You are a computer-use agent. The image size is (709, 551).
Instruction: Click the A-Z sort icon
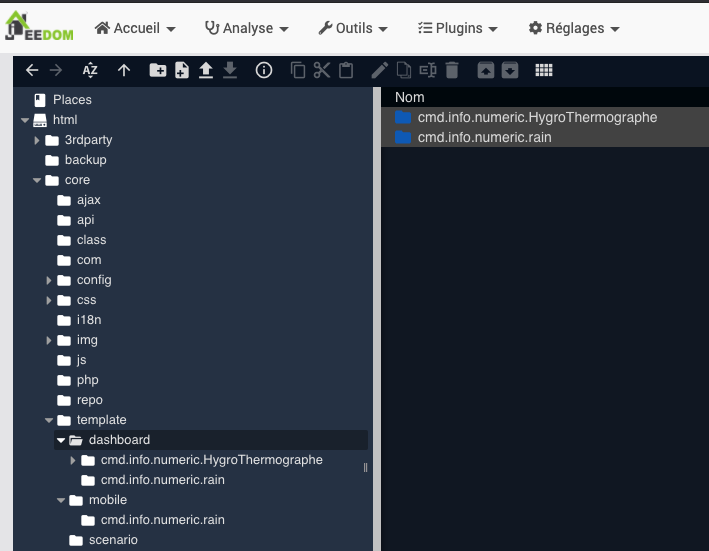coord(90,70)
